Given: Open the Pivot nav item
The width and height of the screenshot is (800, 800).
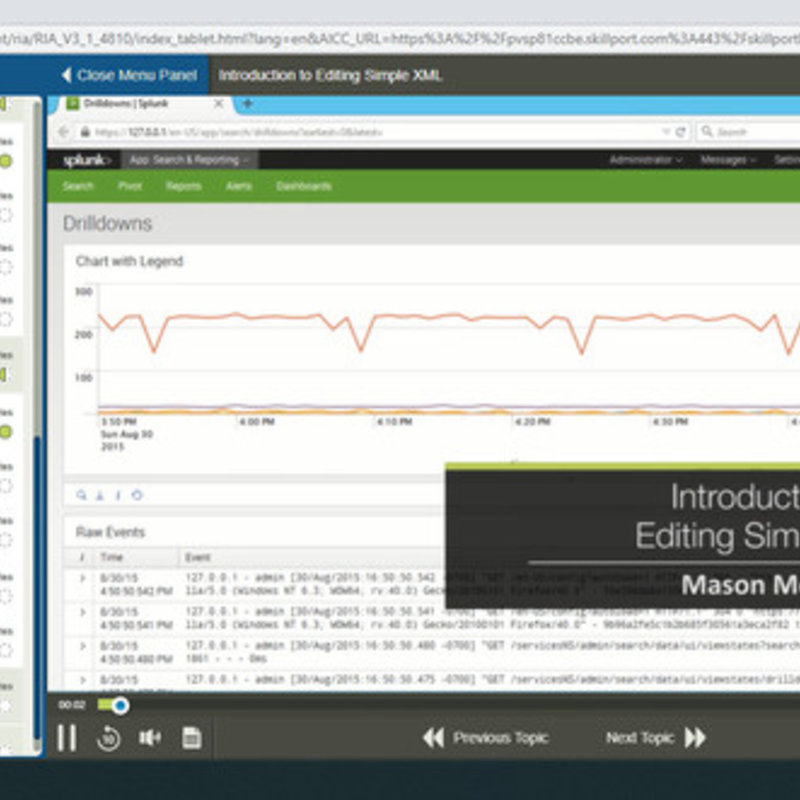Looking at the screenshot, I should [x=130, y=186].
